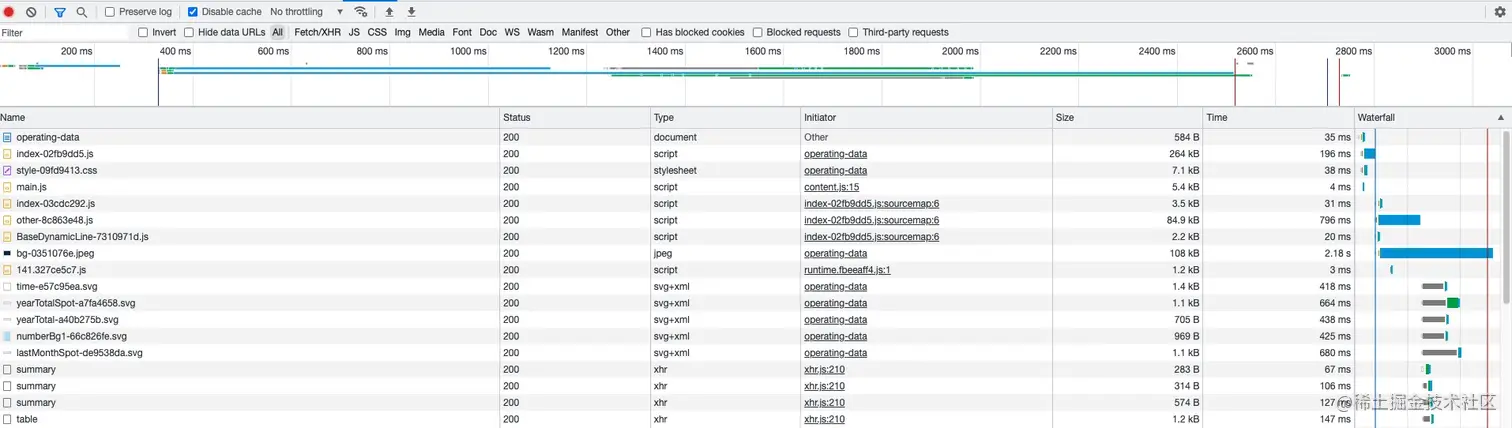Screen dimensions: 1512x428
Task: Select the Other type filter
Action: pyautogui.click(x=618, y=32)
